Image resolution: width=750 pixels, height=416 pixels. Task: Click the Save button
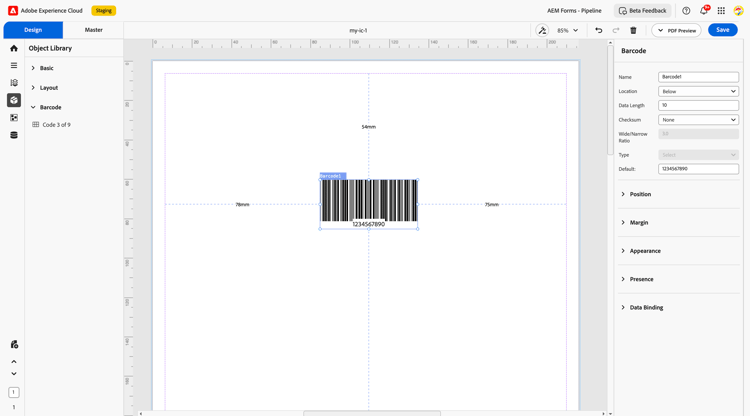point(722,30)
